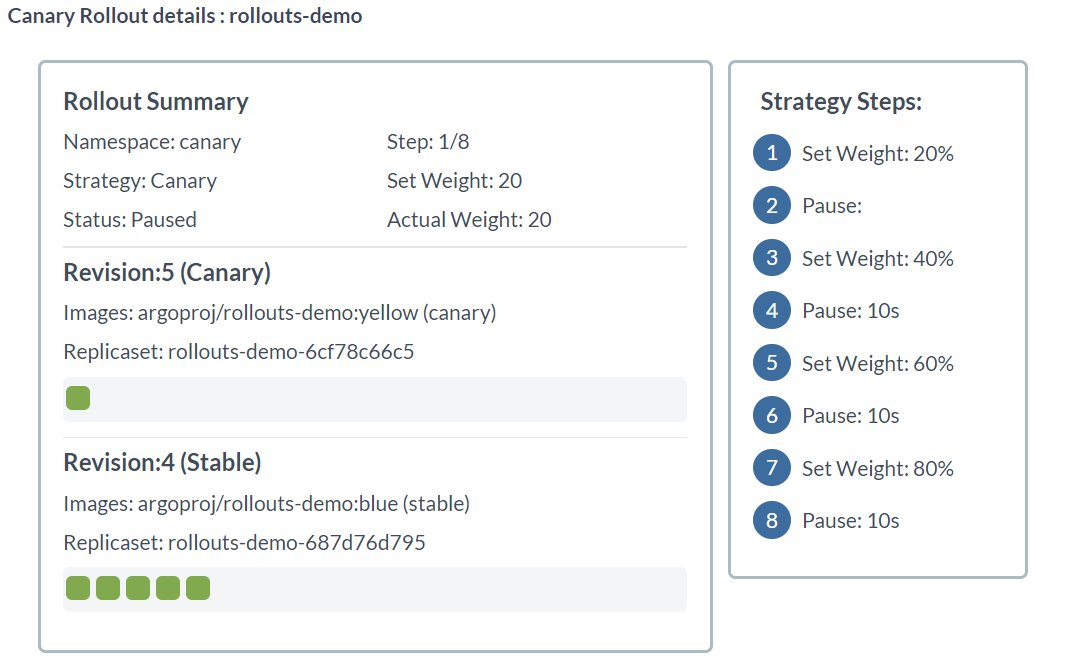1069x662 pixels.
Task: Click the Status: Paused label
Action: [x=130, y=220]
